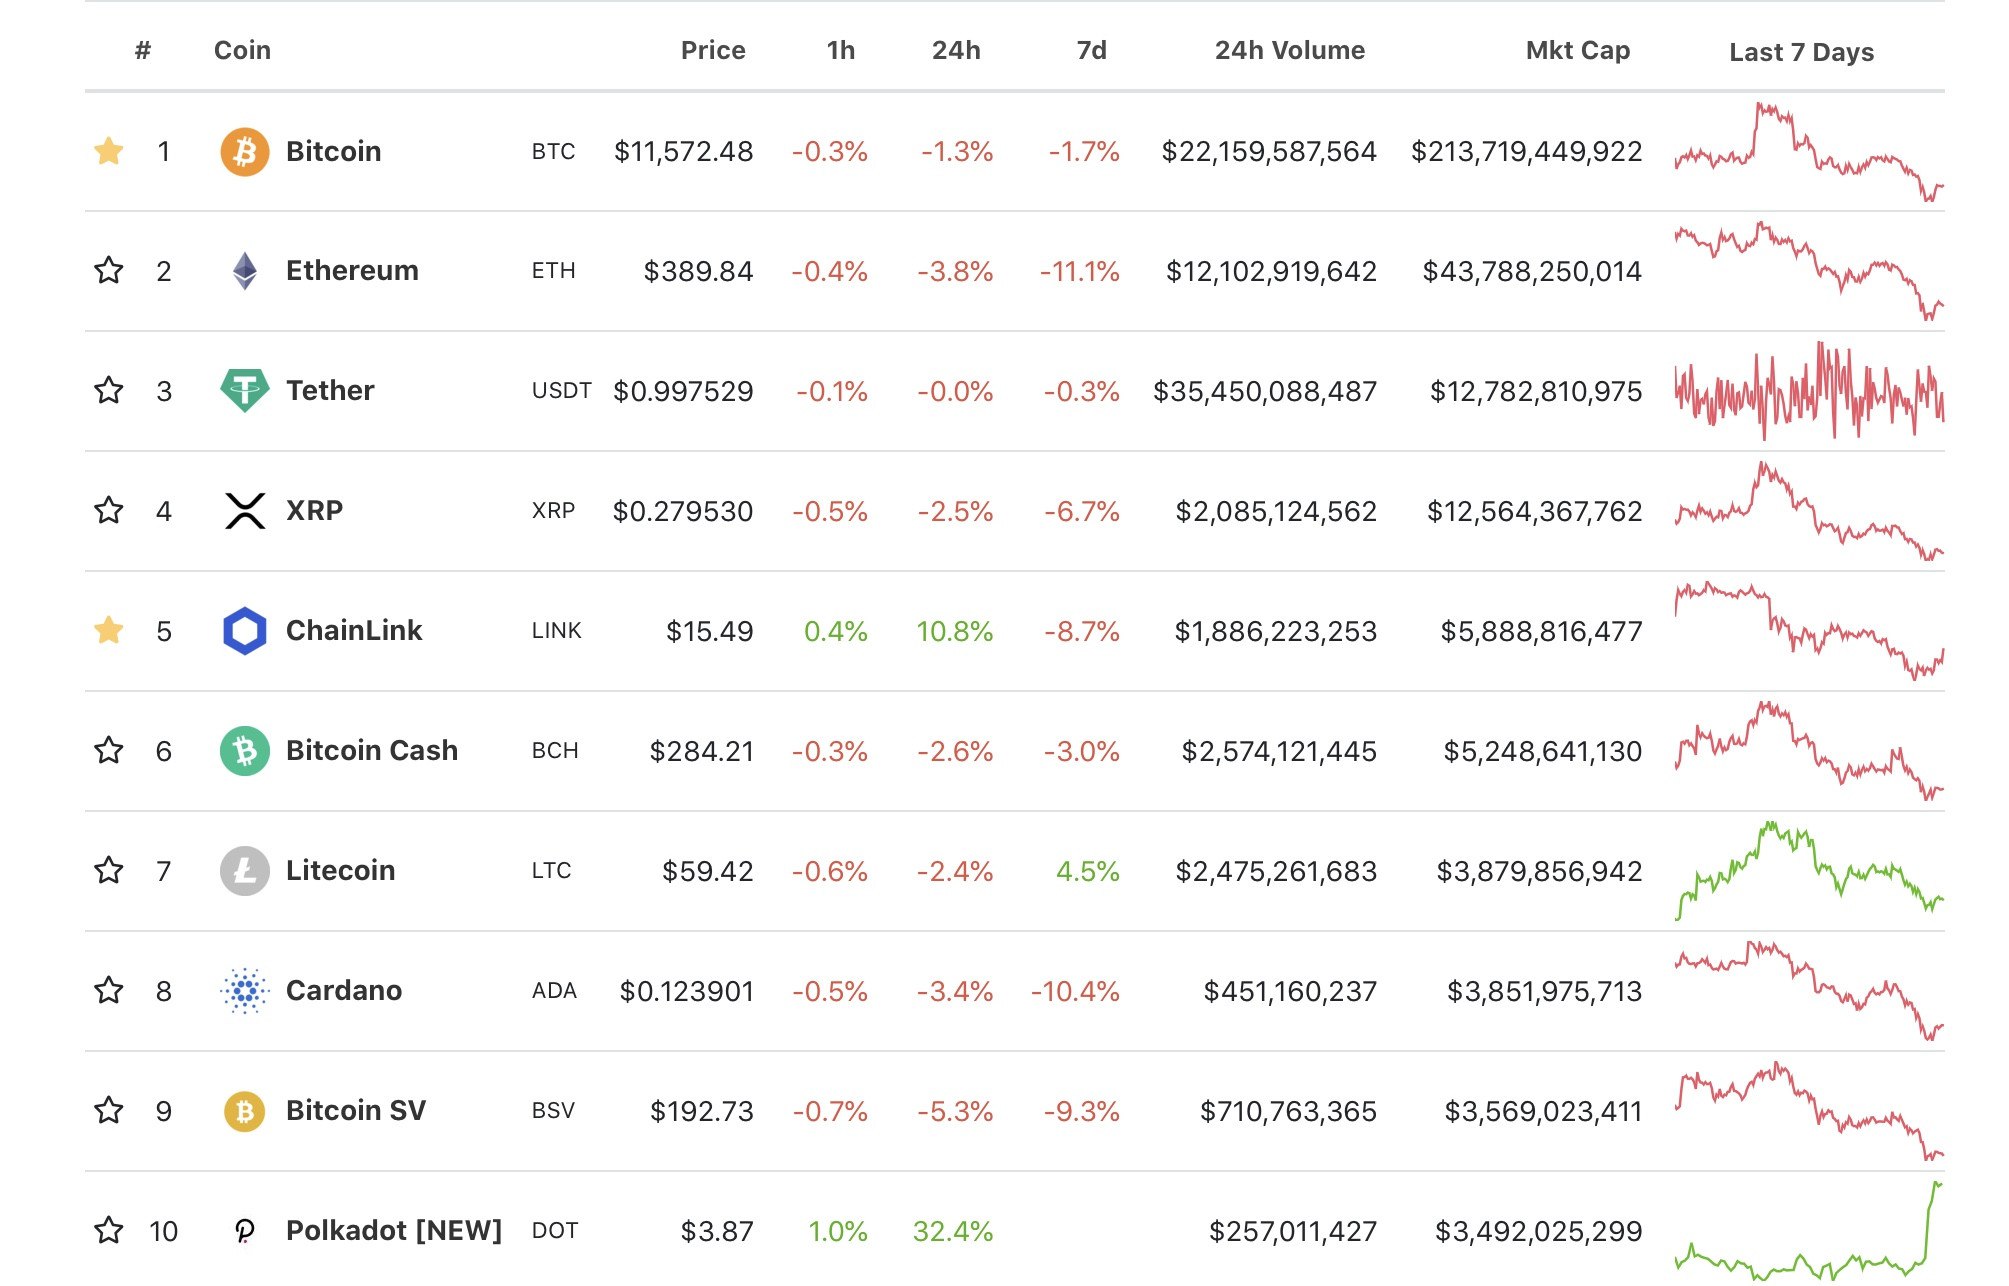Open Litecoin's green 7-day sparkline chart
The width and height of the screenshot is (2009, 1286).
click(1809, 871)
